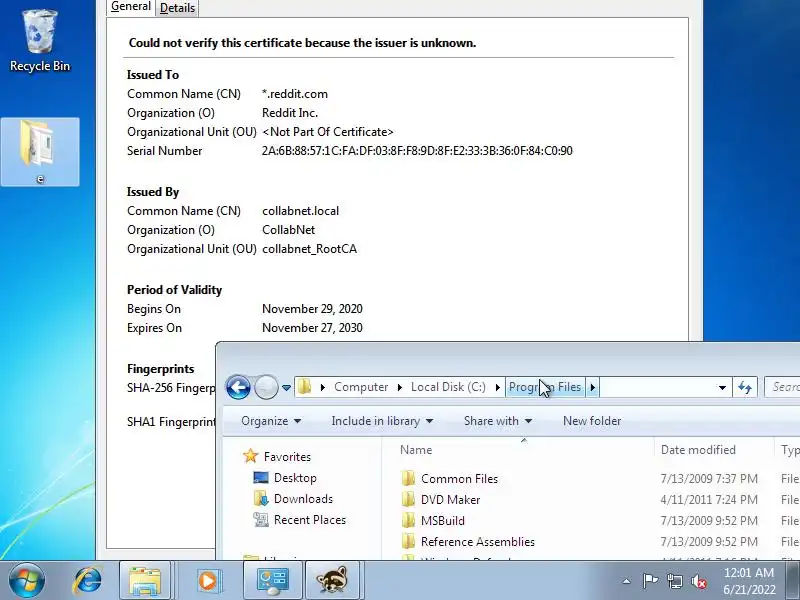The width and height of the screenshot is (800, 600).
Task: Open address bar history dropdown
Action: coord(722,388)
